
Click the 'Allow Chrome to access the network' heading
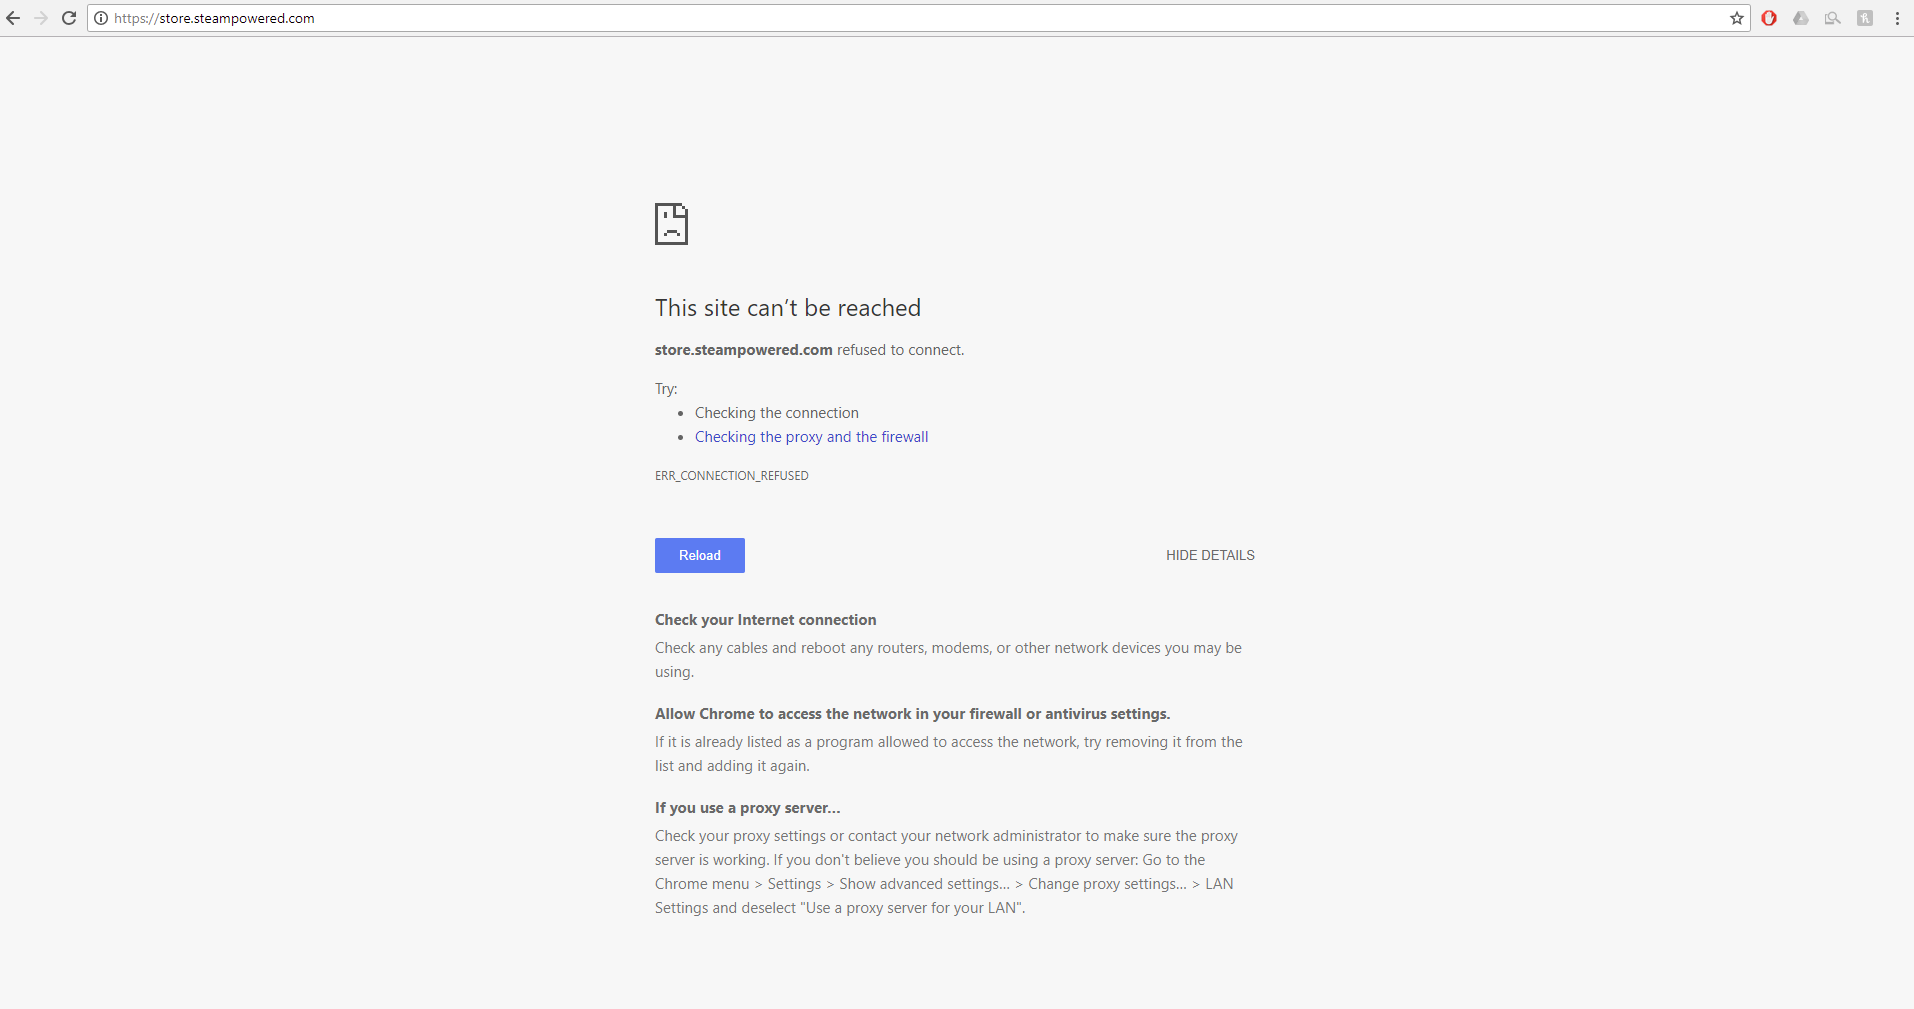tap(913, 714)
